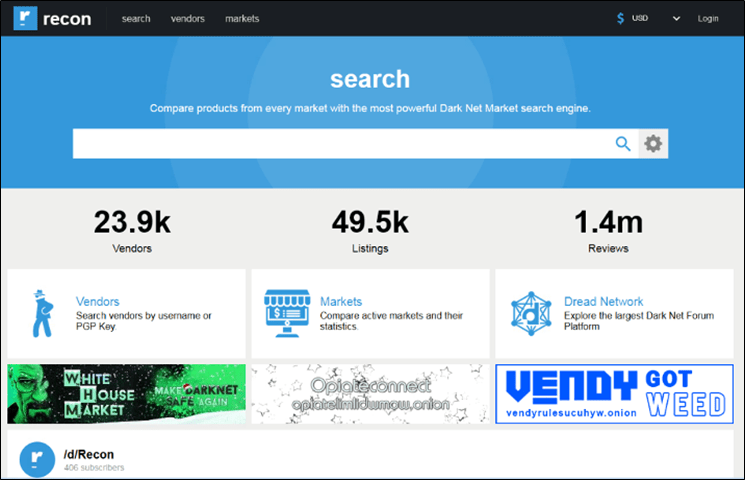This screenshot has width=745, height=480.
Task: Click the '406 subscribers' text
Action: [x=94, y=468]
